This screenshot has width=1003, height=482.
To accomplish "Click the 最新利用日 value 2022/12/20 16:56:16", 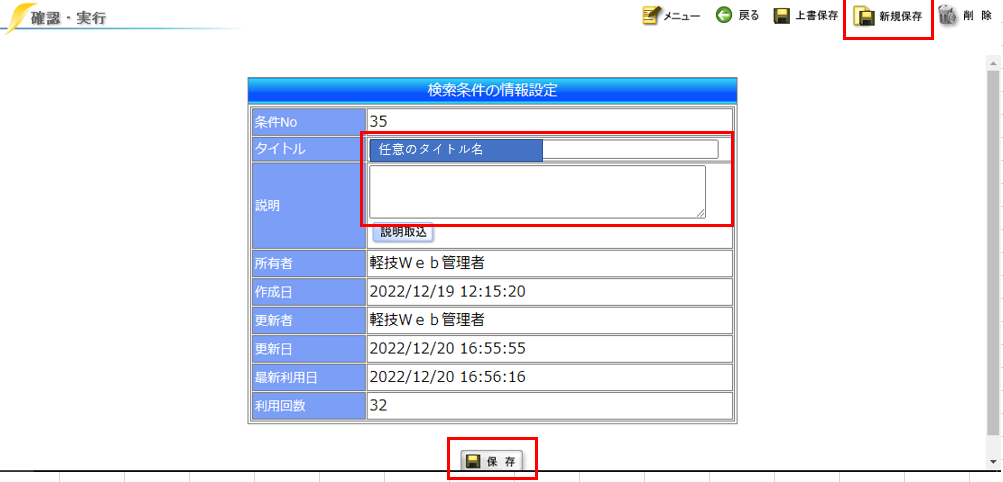I will [x=448, y=377].
